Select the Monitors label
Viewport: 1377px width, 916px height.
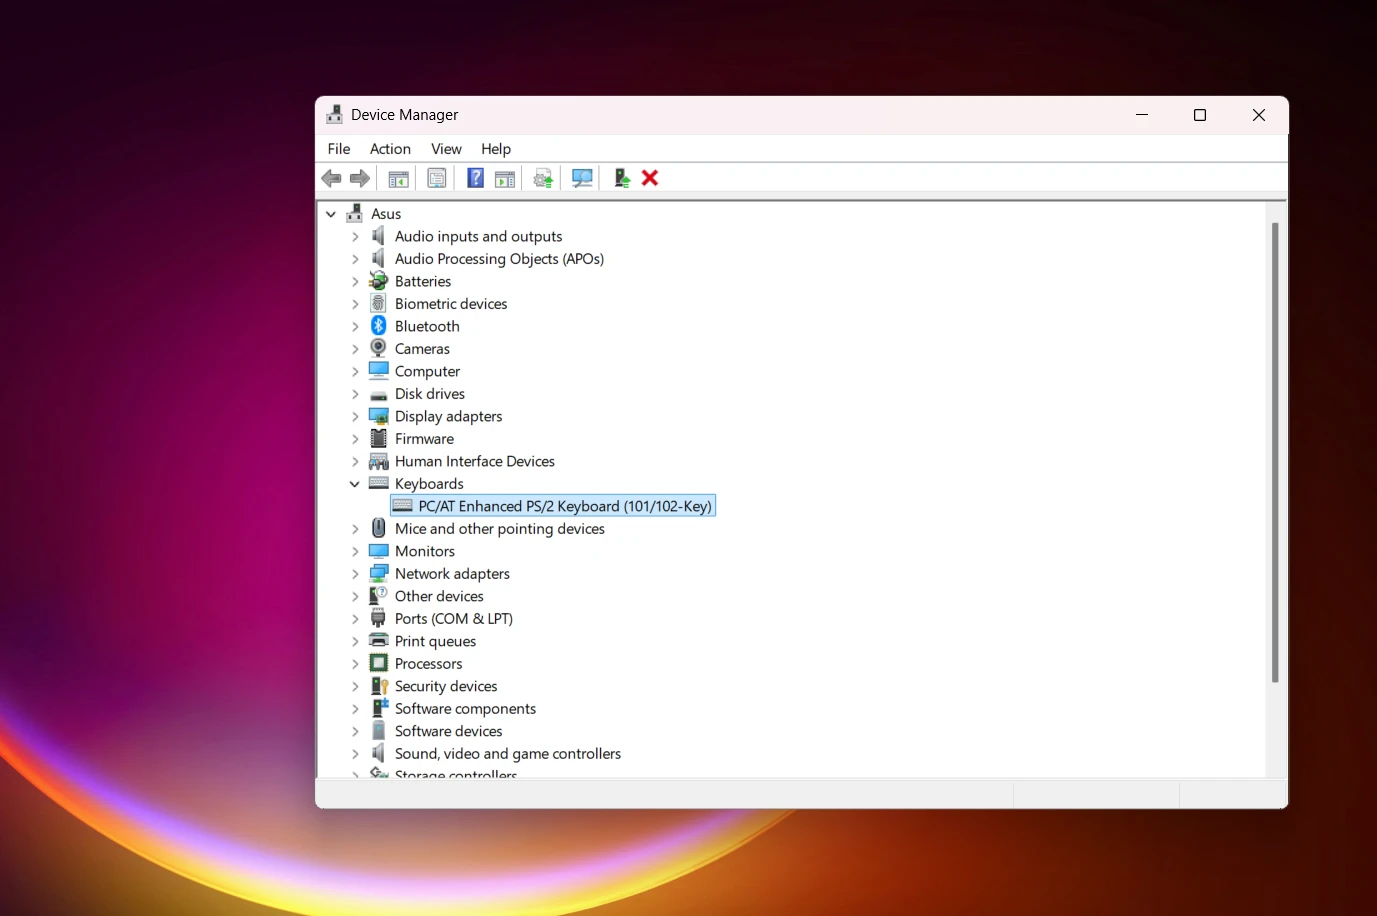(425, 551)
